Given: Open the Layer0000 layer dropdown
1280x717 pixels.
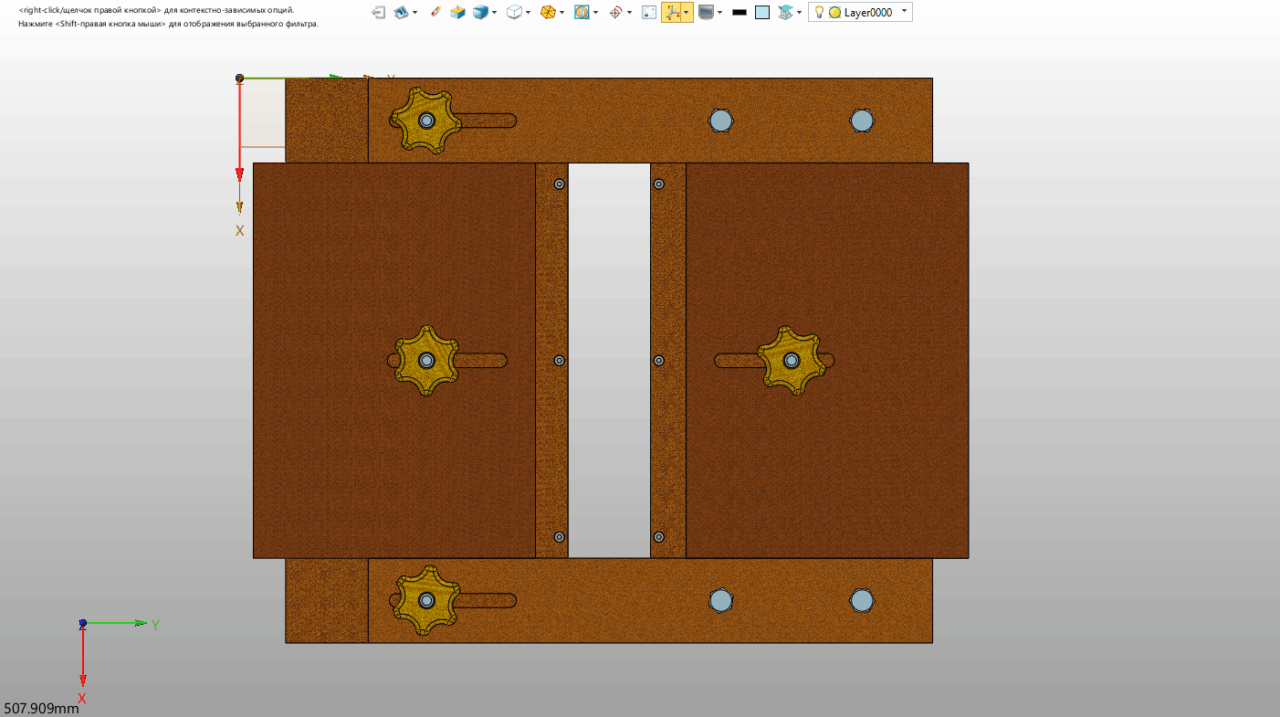Looking at the screenshot, I should point(905,12).
